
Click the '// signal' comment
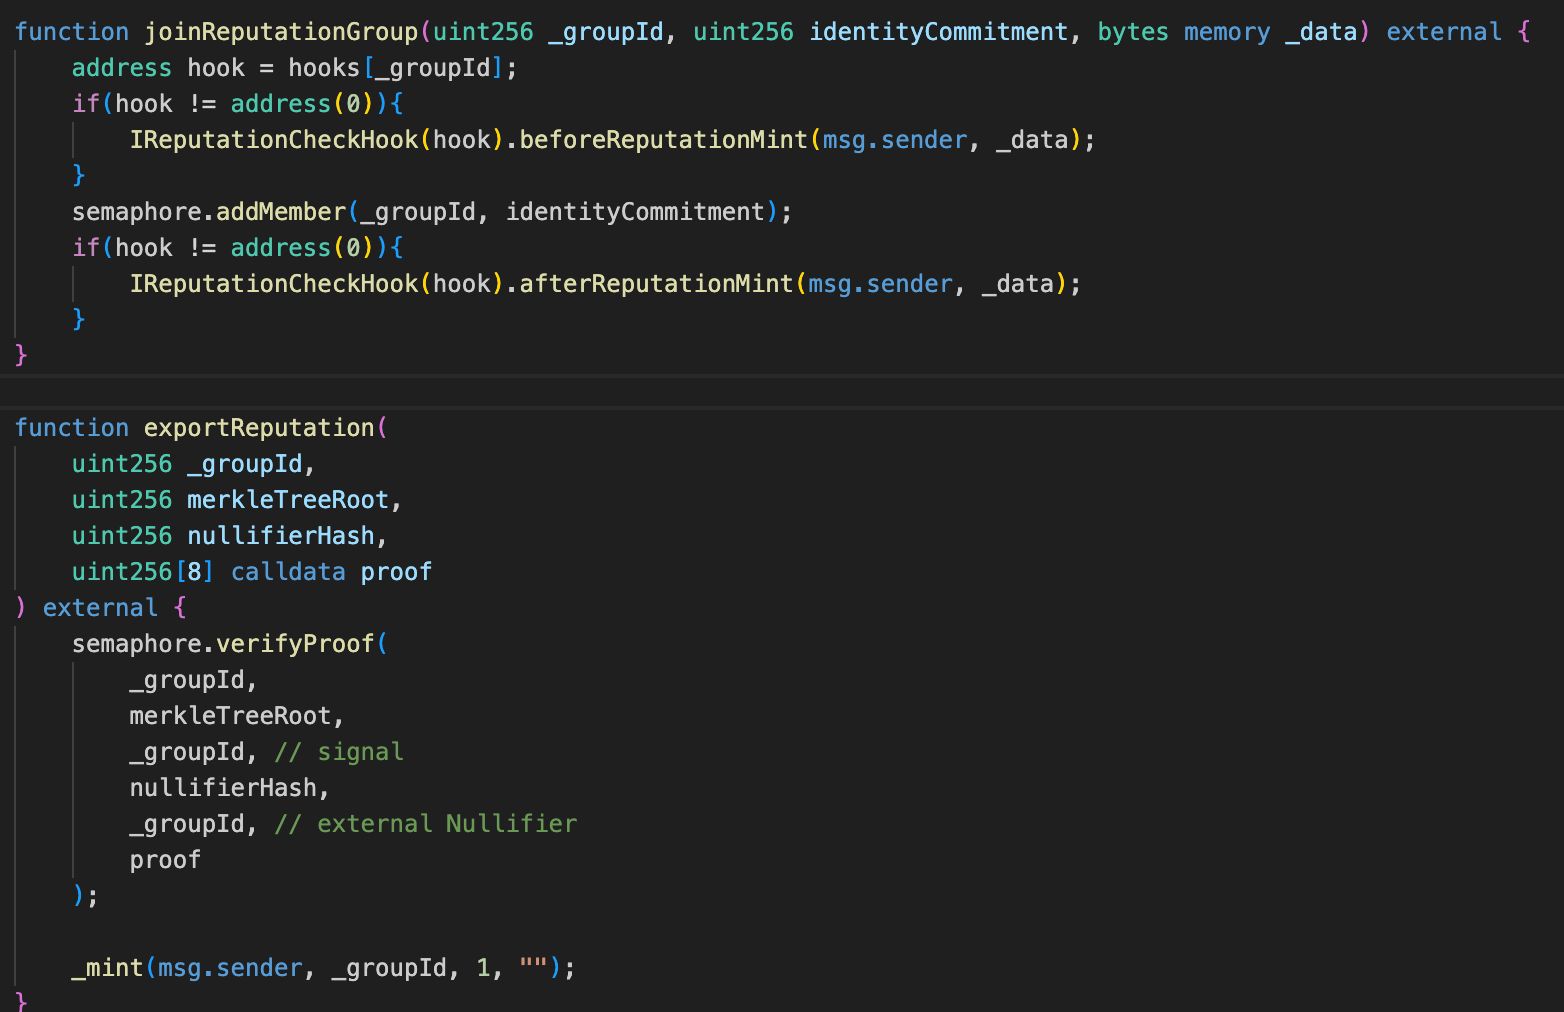(x=339, y=752)
